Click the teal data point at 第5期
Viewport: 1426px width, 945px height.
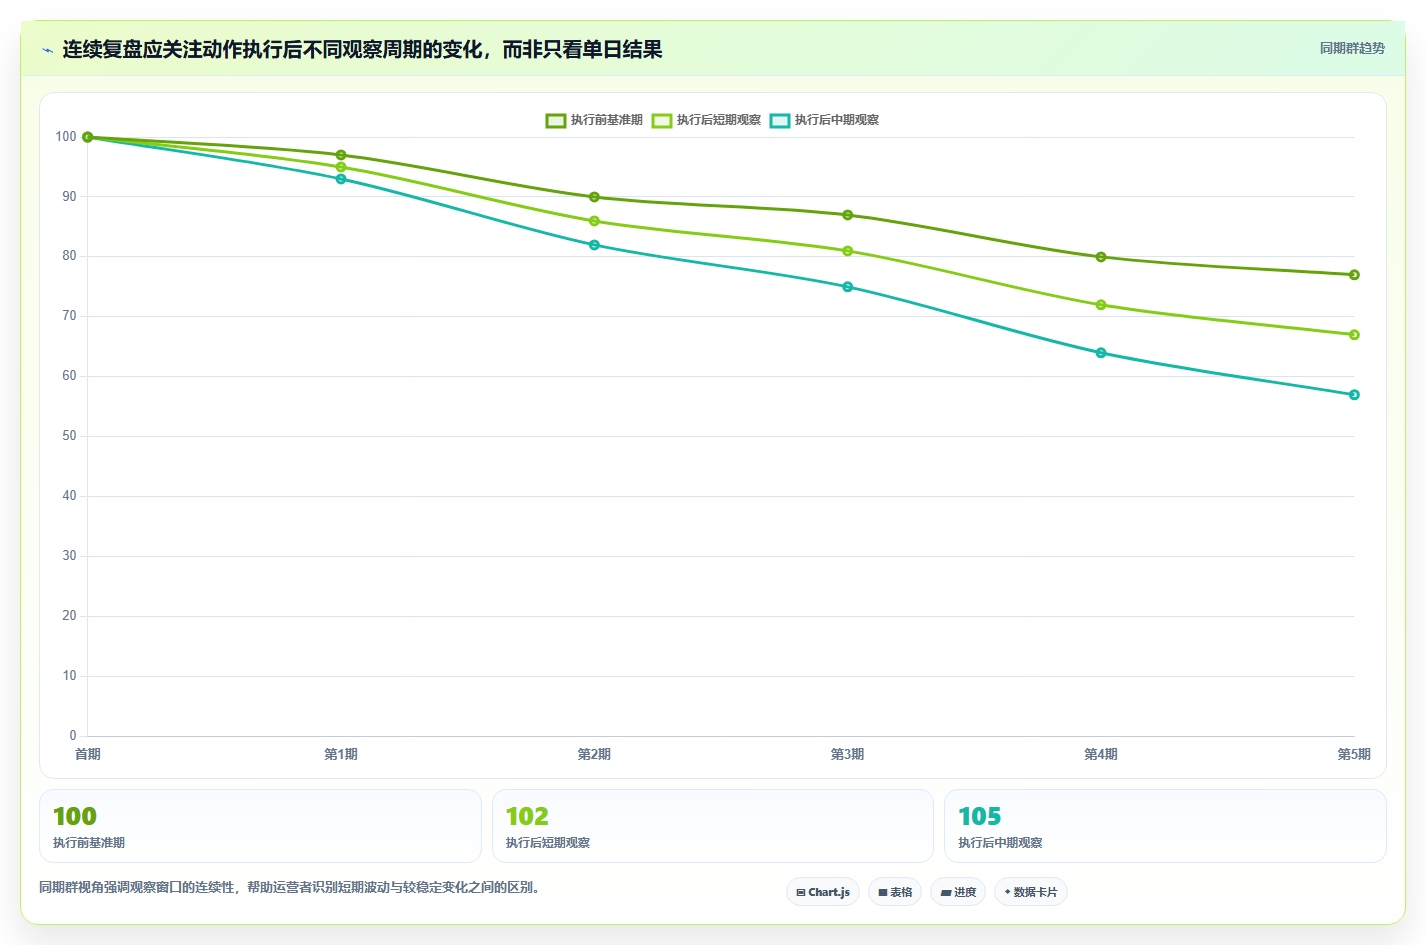(x=1354, y=395)
